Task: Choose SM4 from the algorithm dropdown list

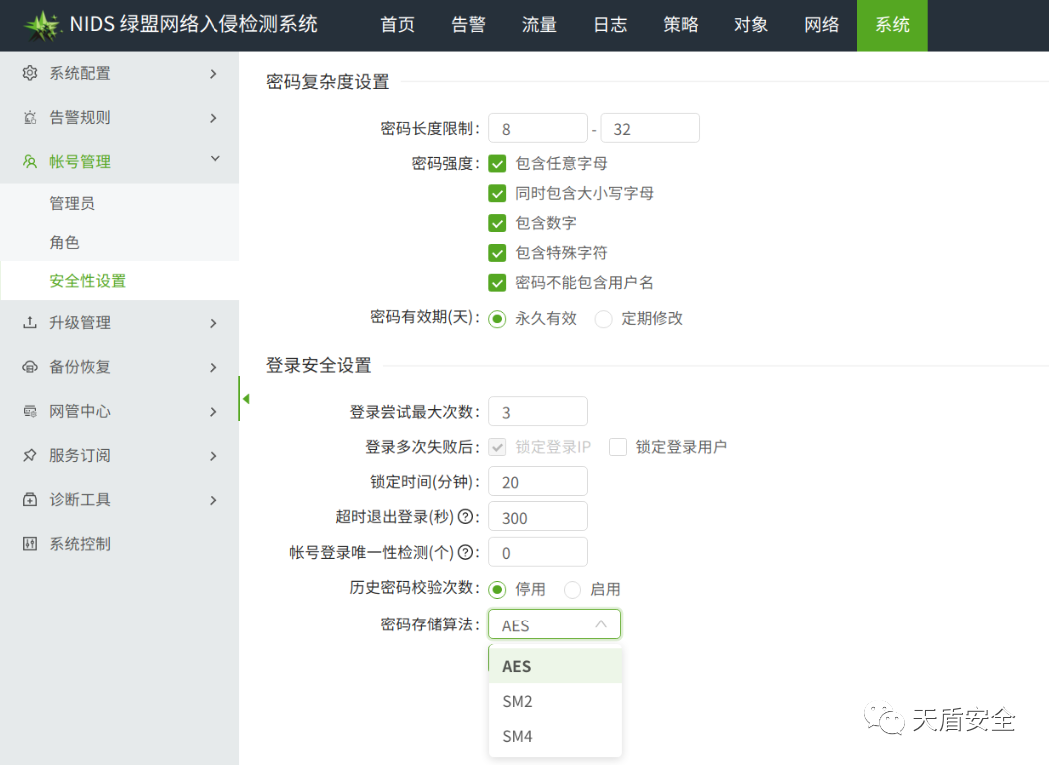Action: (518, 737)
